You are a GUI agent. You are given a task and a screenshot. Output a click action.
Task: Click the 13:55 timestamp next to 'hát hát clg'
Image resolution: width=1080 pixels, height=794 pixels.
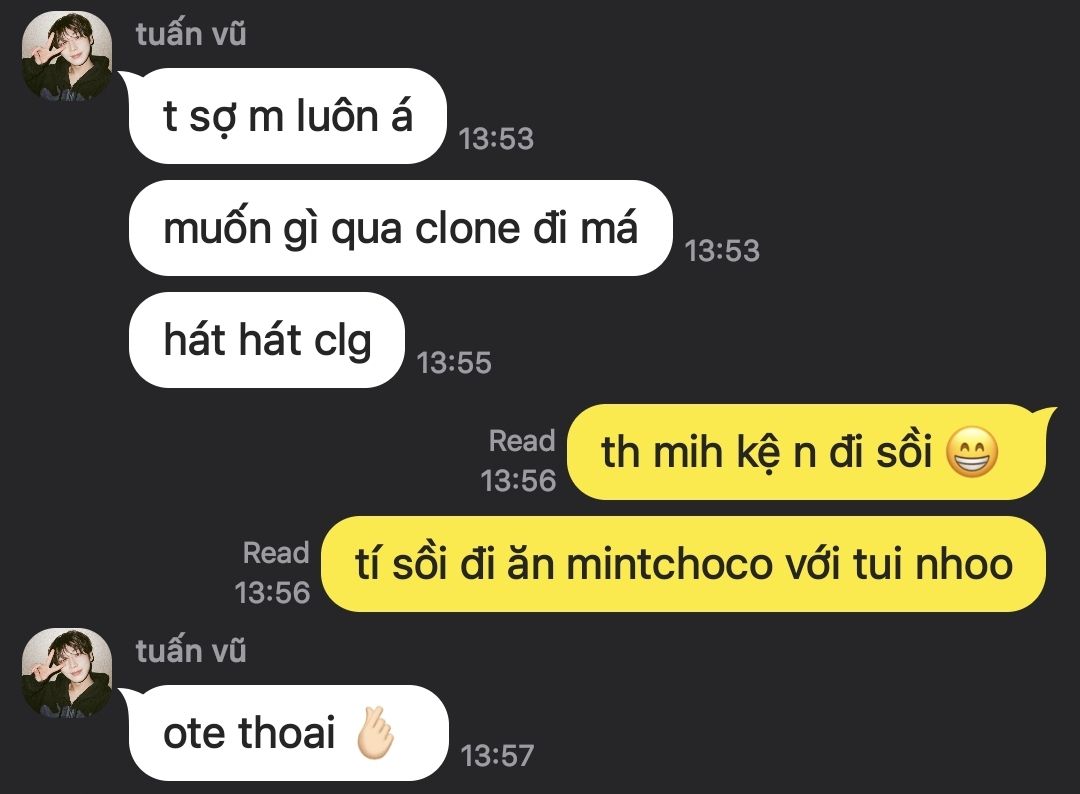(x=454, y=363)
